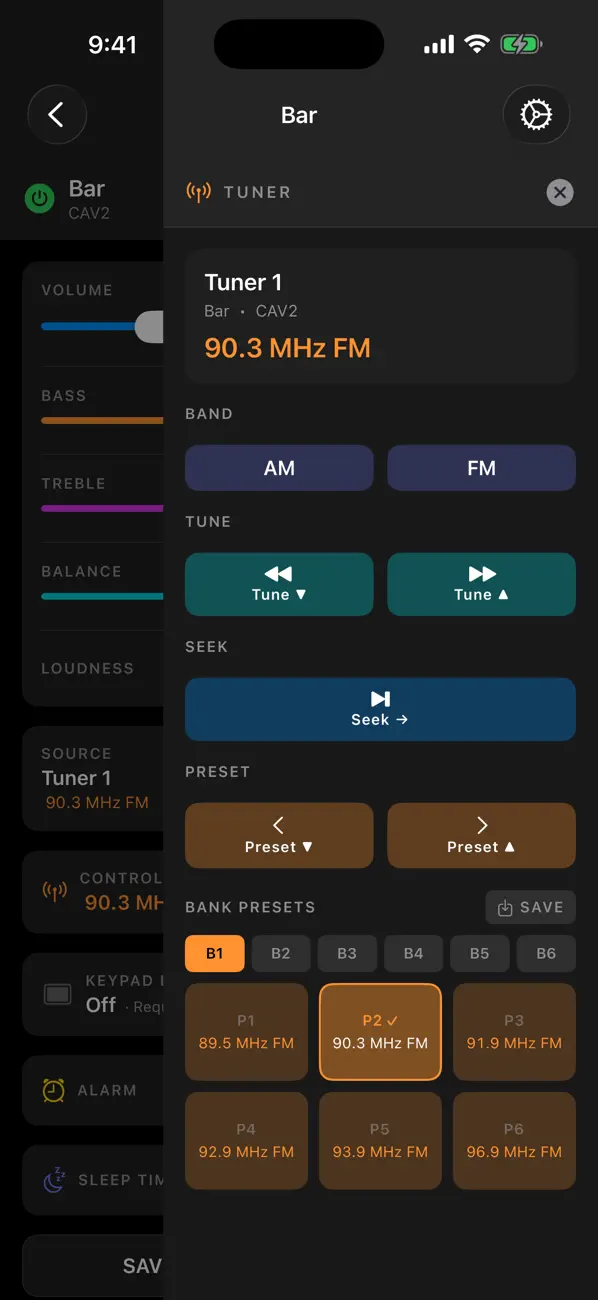Adjust the Volume slider handle
The height and width of the screenshot is (1300, 598).
[x=150, y=327]
